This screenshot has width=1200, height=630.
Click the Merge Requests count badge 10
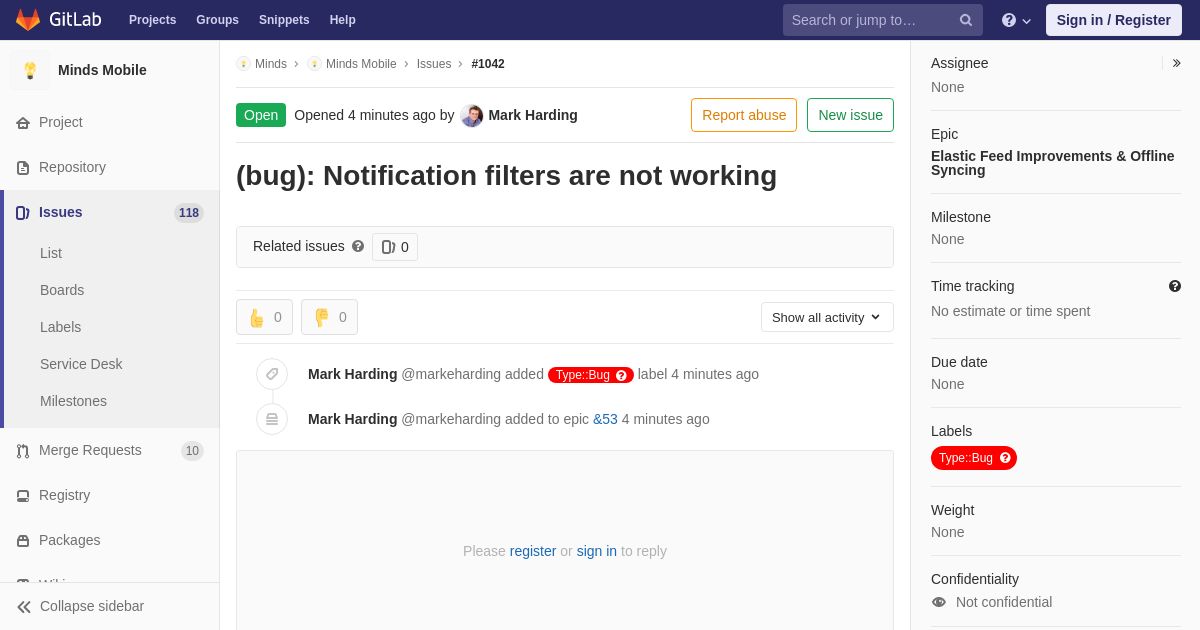tap(192, 451)
